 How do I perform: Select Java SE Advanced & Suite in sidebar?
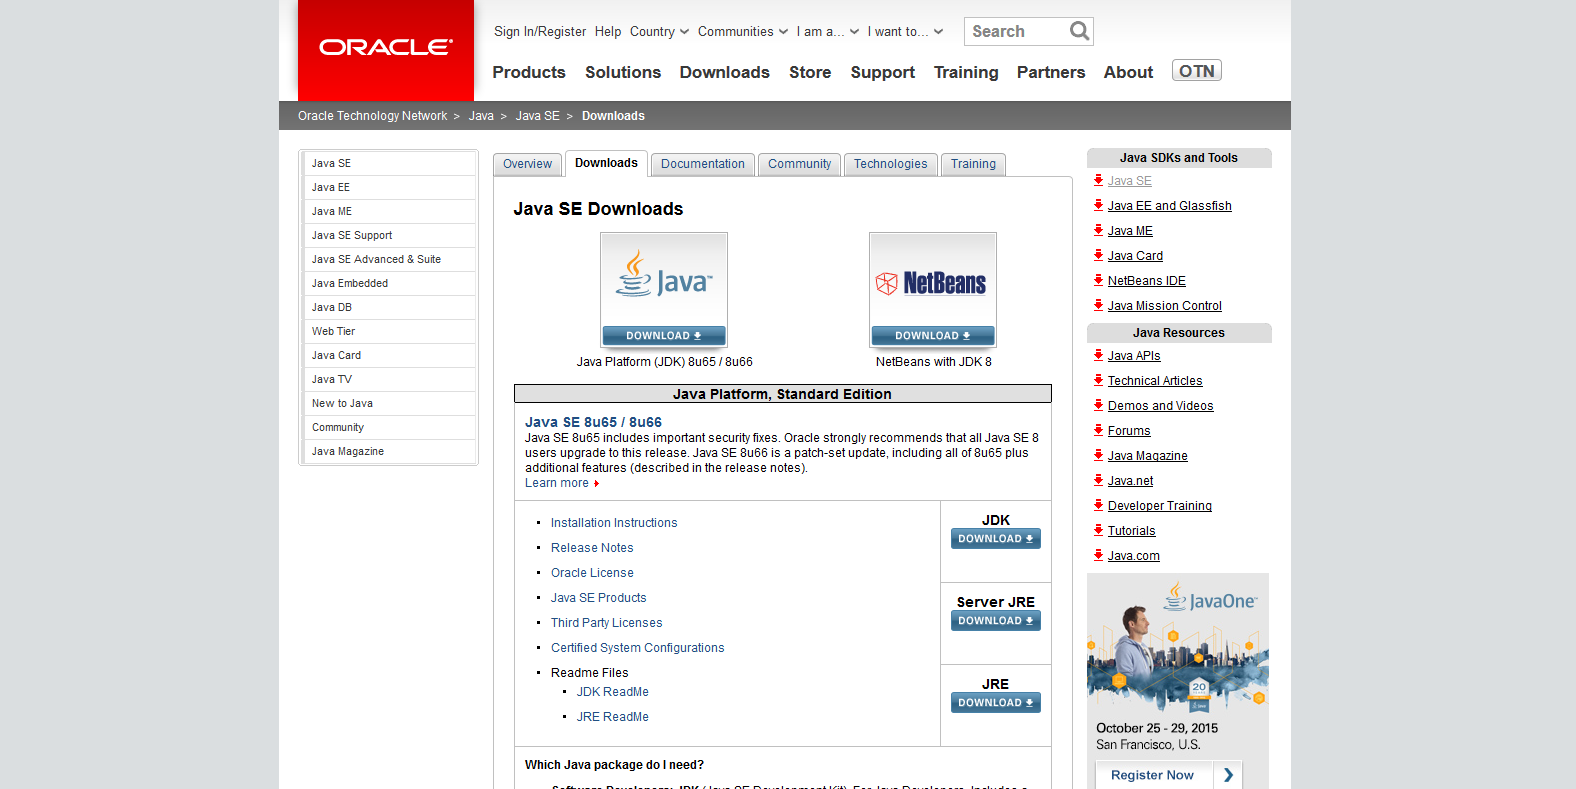click(x=390, y=259)
